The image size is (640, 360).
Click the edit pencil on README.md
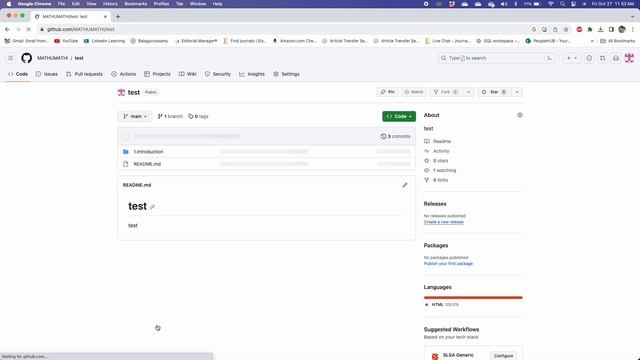(405, 185)
